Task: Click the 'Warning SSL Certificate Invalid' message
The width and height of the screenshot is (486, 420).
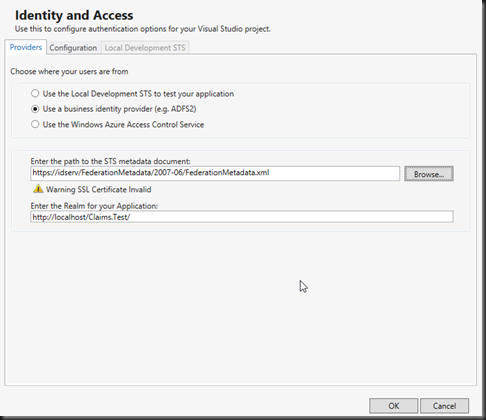Action: 99,189
